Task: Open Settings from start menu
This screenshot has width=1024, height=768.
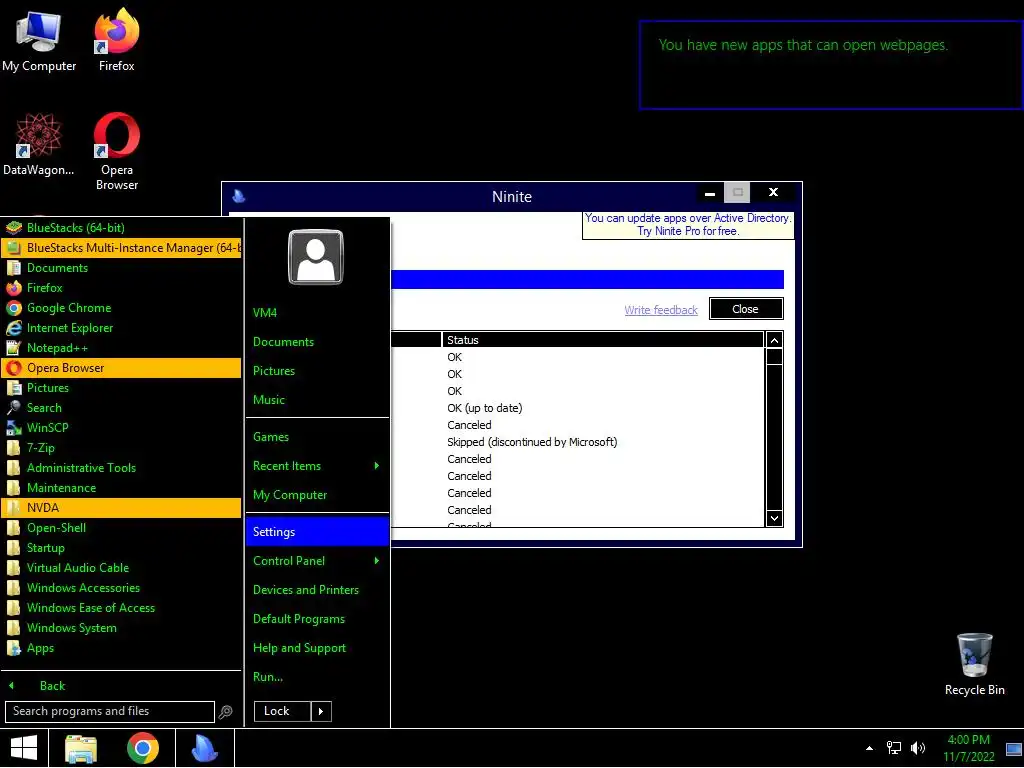Action: [317, 532]
